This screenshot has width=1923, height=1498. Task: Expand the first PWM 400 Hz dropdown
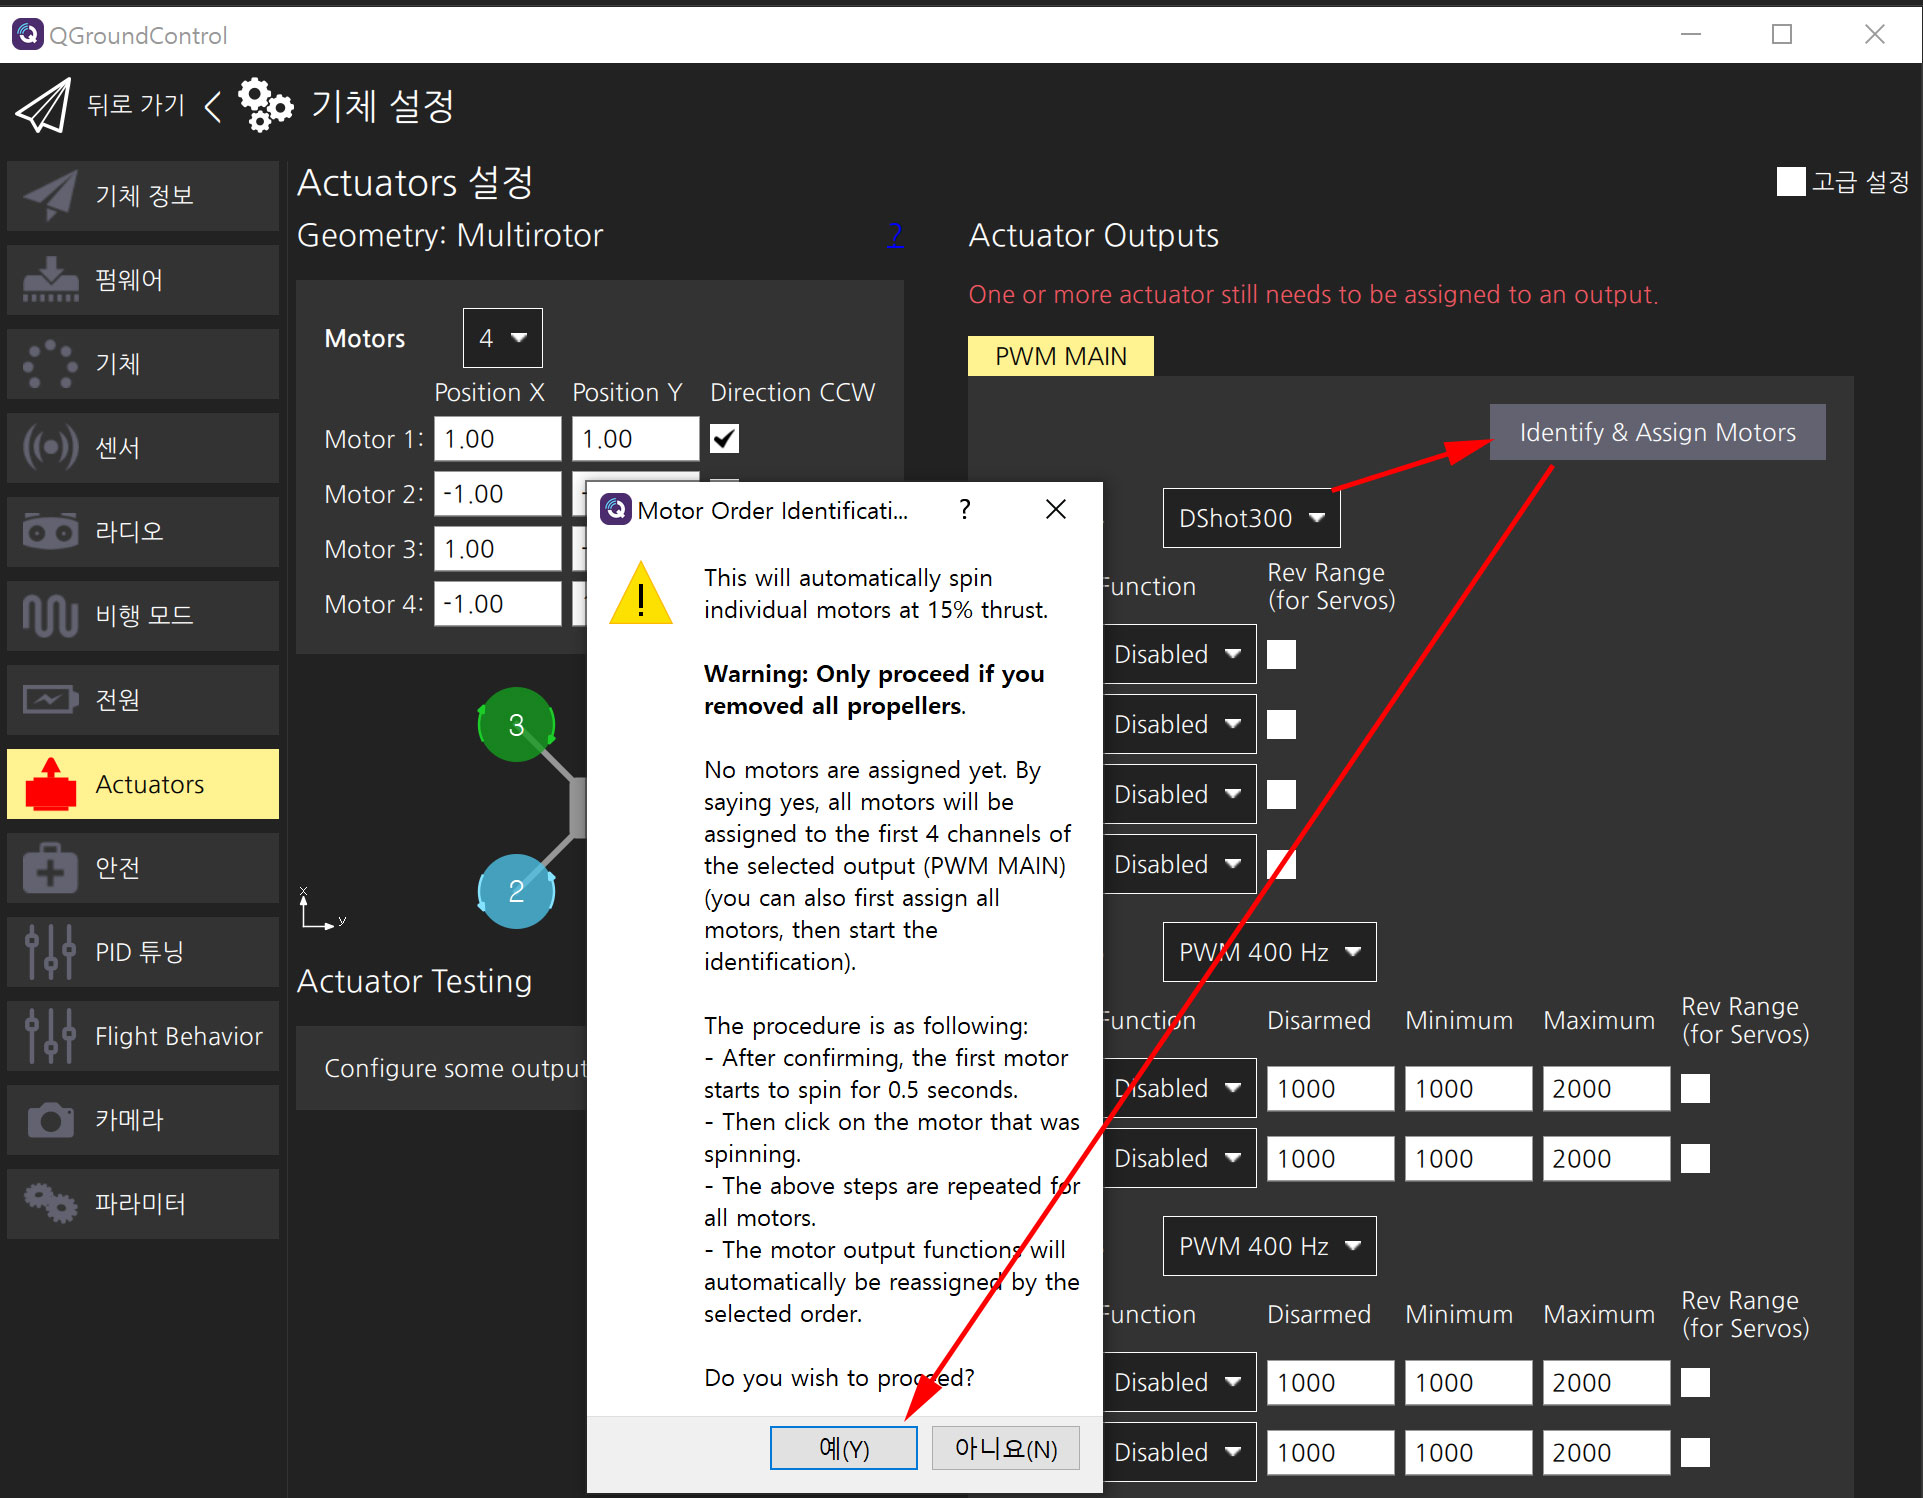coord(1268,952)
